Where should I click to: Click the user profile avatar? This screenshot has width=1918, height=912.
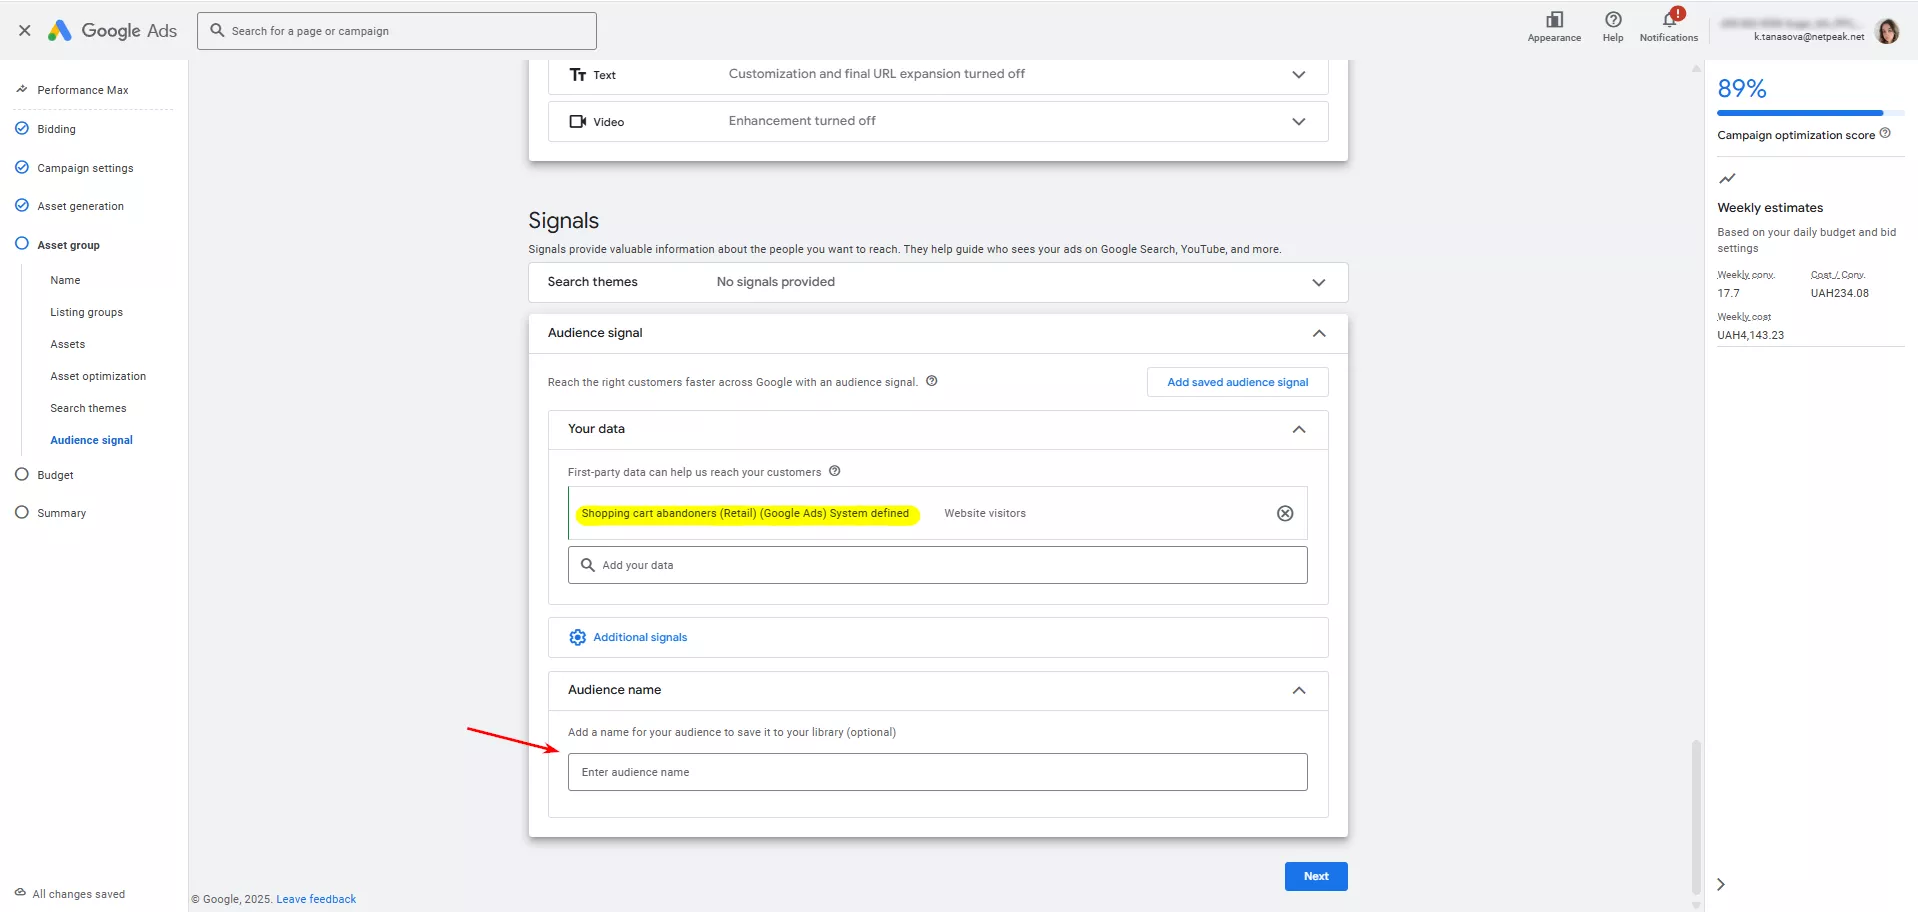coord(1887,32)
